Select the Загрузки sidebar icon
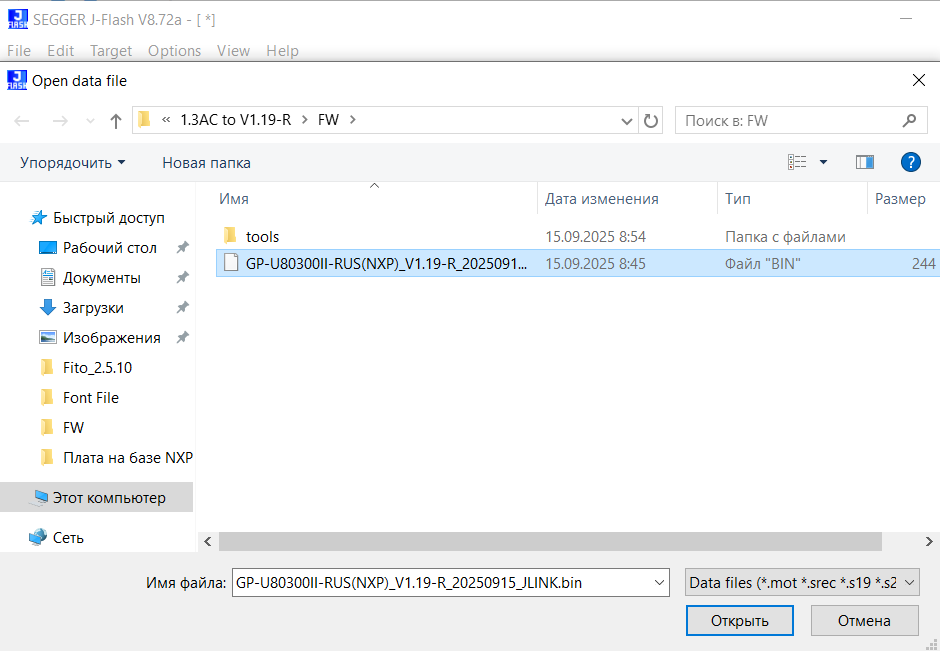Viewport: 940px width, 651px height. click(47, 307)
